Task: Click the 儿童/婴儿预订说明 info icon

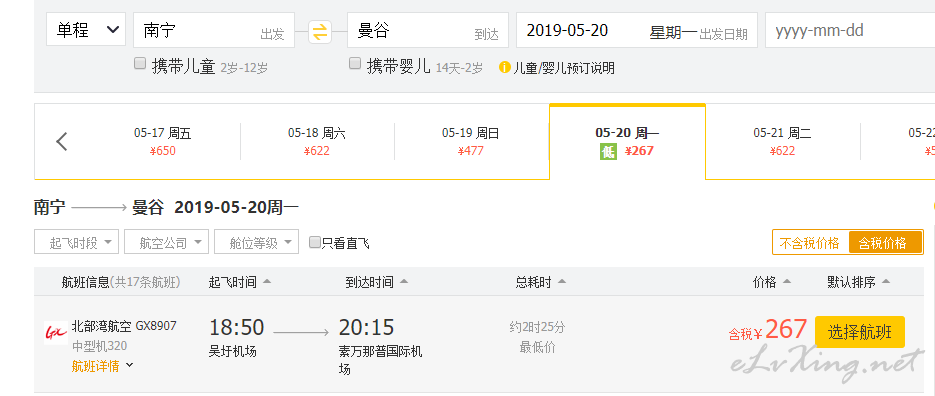Action: (x=504, y=67)
